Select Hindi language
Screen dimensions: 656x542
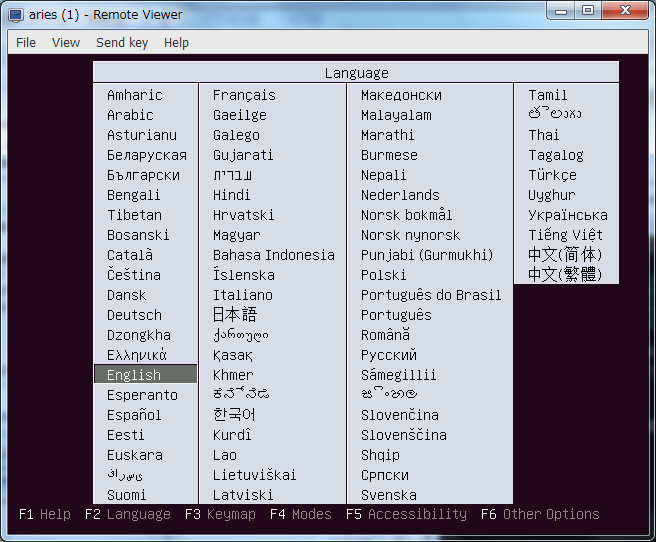(x=231, y=195)
